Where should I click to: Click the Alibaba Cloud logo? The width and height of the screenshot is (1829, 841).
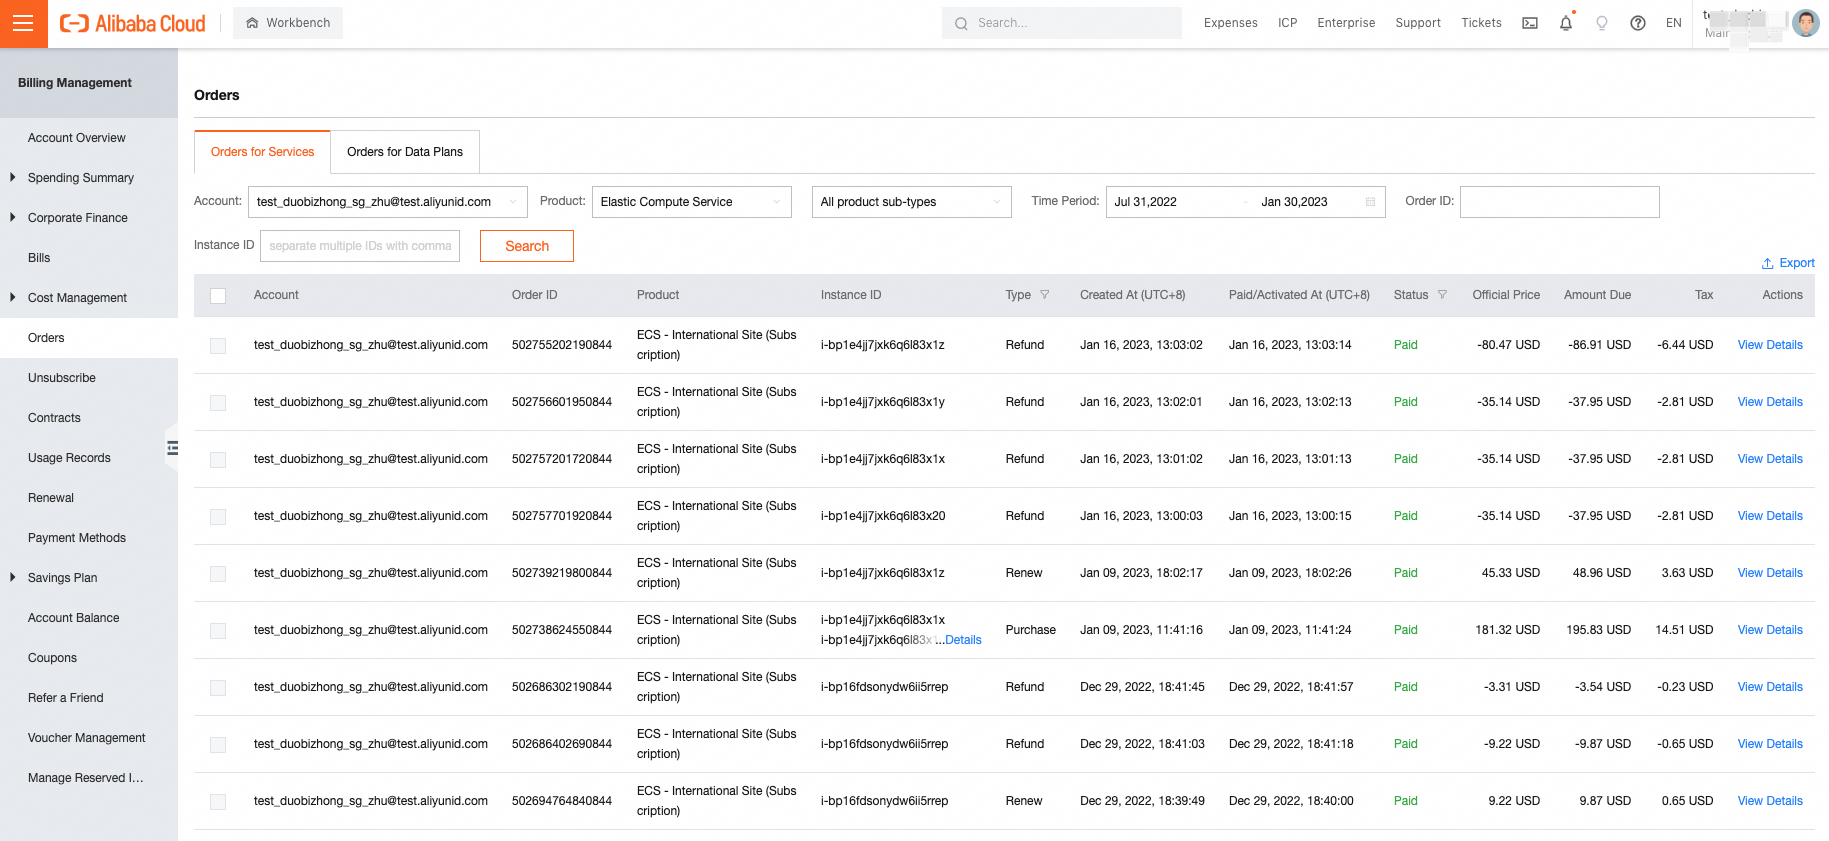133,23
